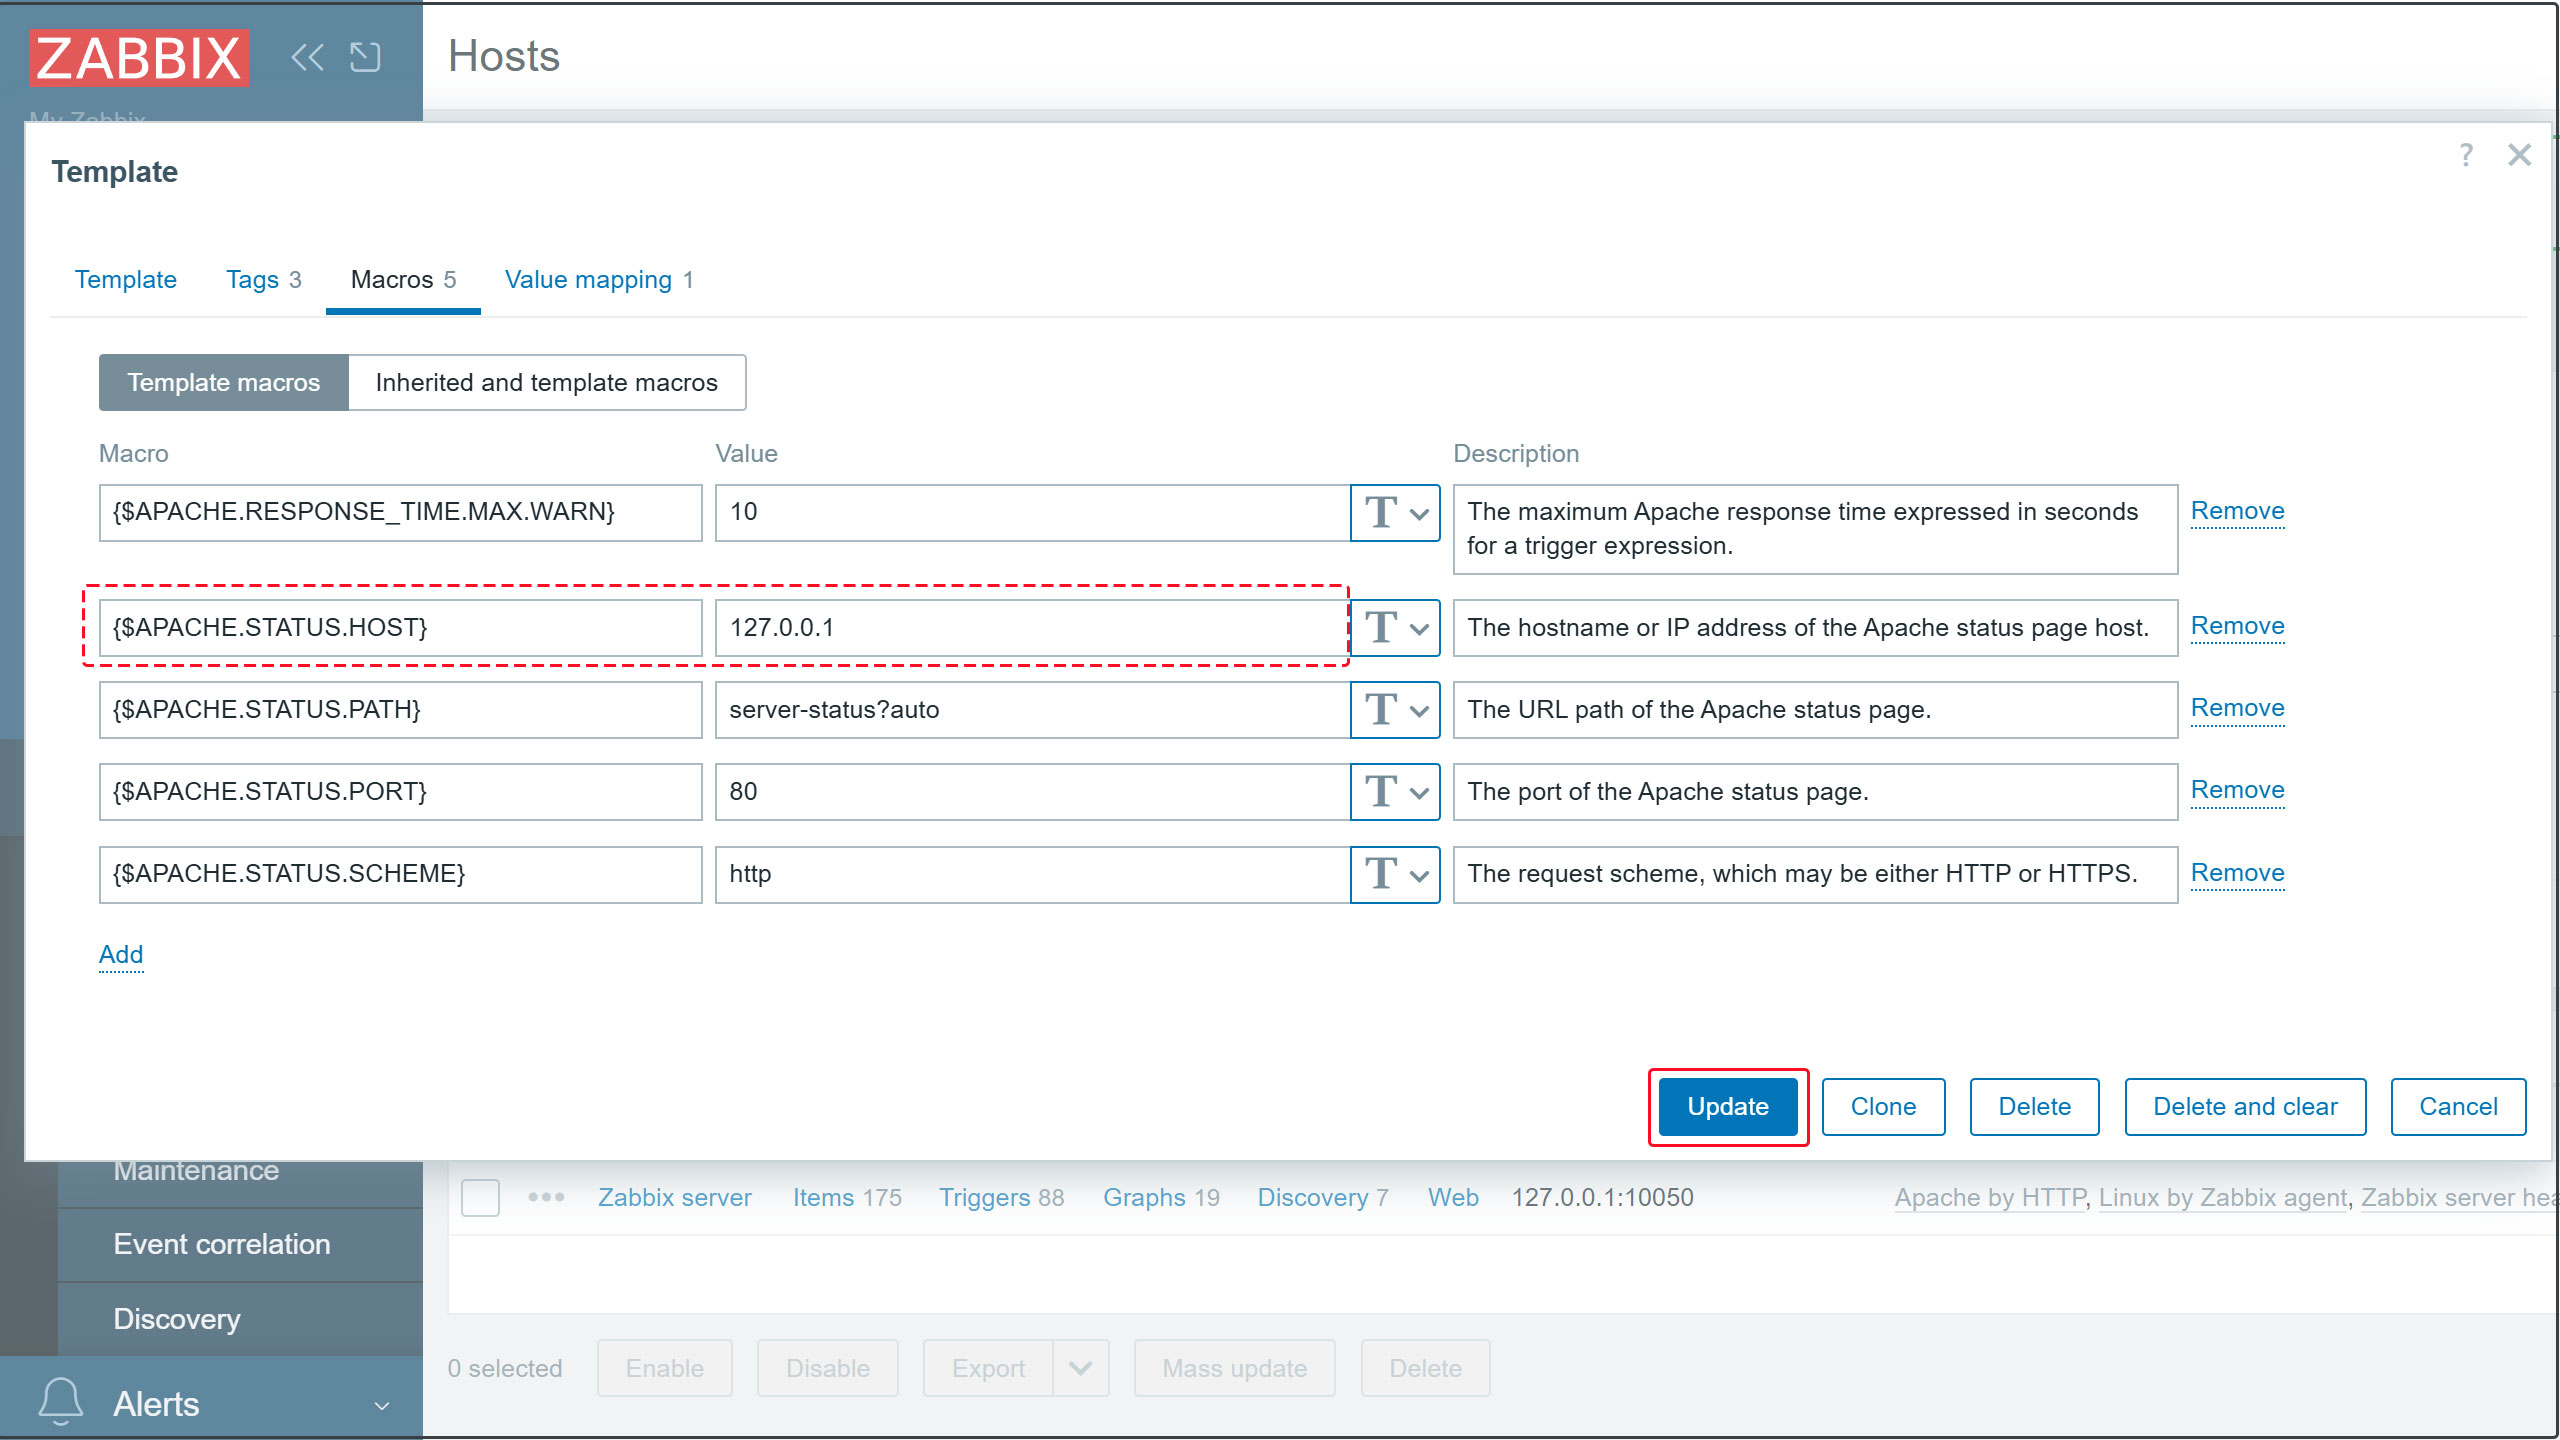Click the Alerts bell icon

(x=60, y=1402)
